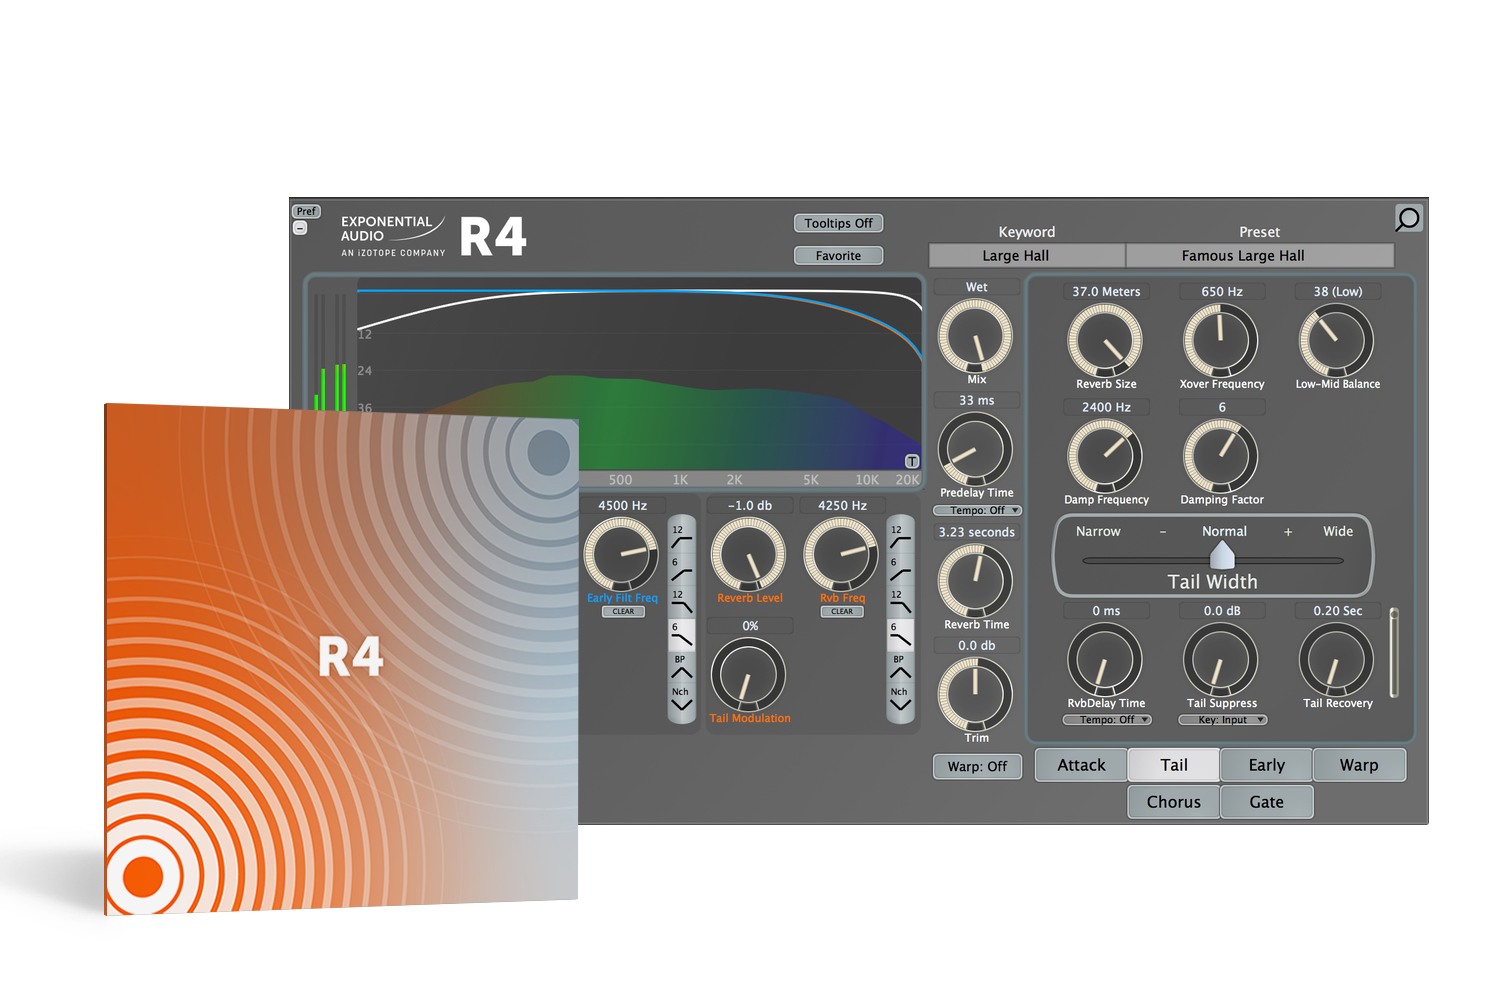
Task: Click CLEAR under Rvb Freq
Action: point(842,611)
